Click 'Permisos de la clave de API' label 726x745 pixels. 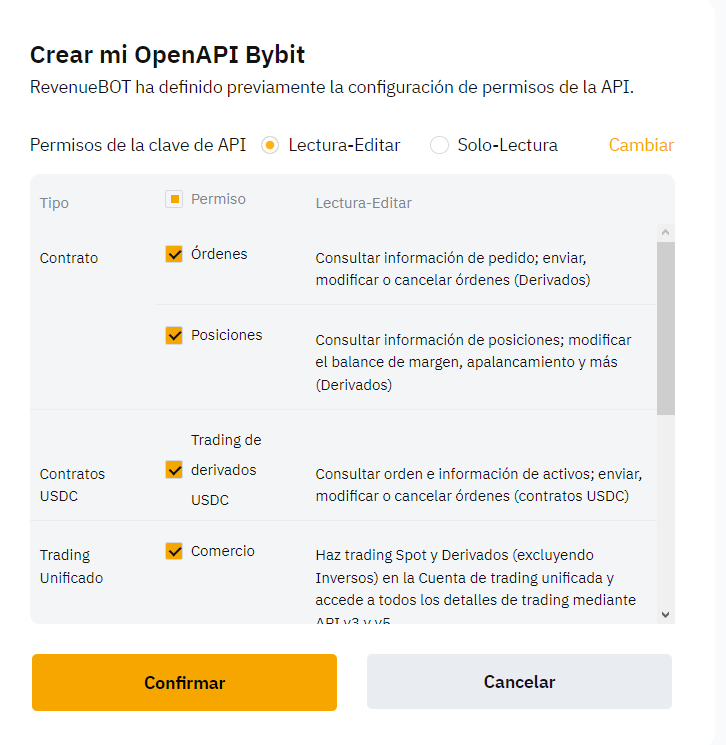point(138,145)
